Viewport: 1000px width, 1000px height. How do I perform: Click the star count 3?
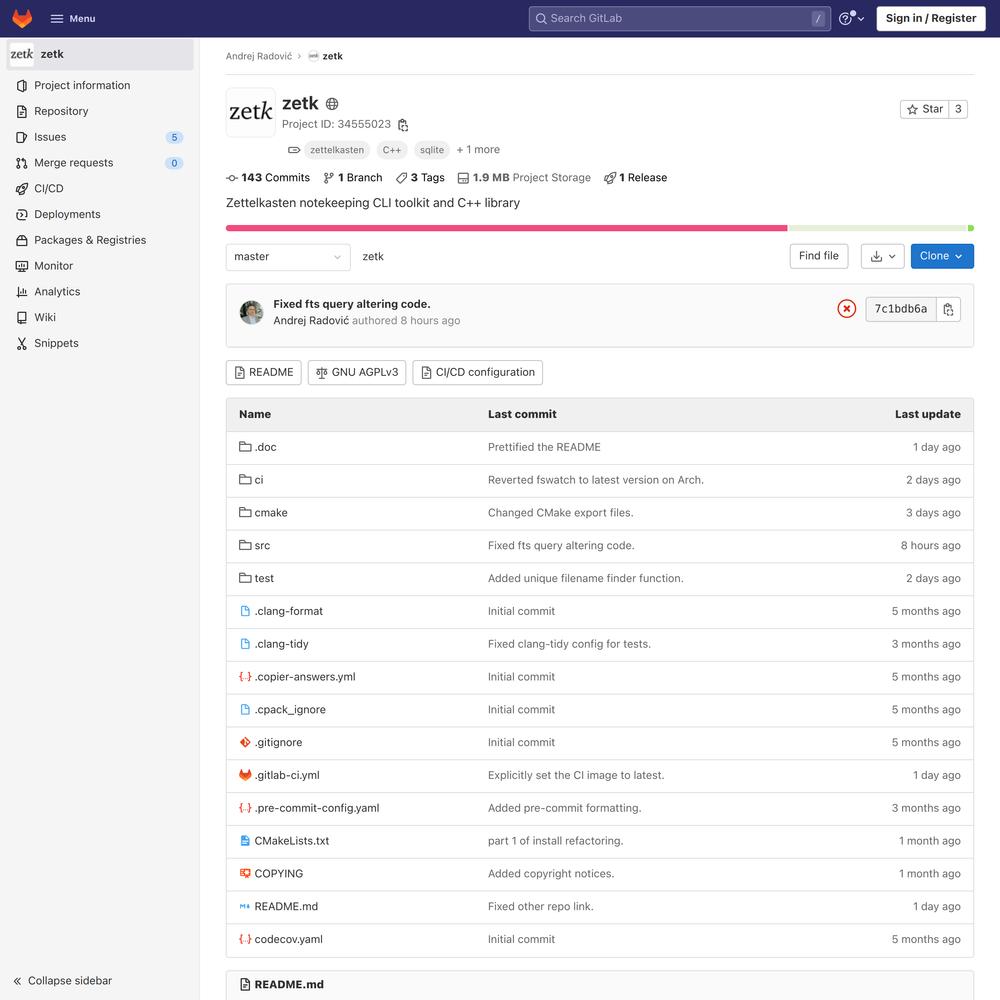point(958,109)
